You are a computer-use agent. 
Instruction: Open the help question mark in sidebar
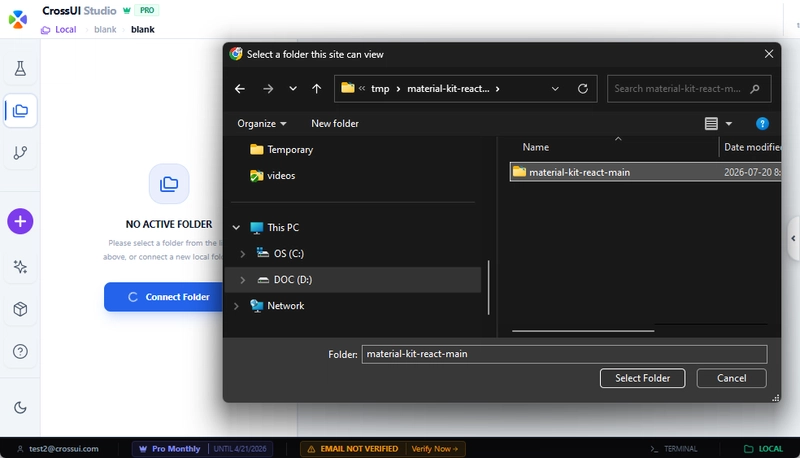[20, 351]
